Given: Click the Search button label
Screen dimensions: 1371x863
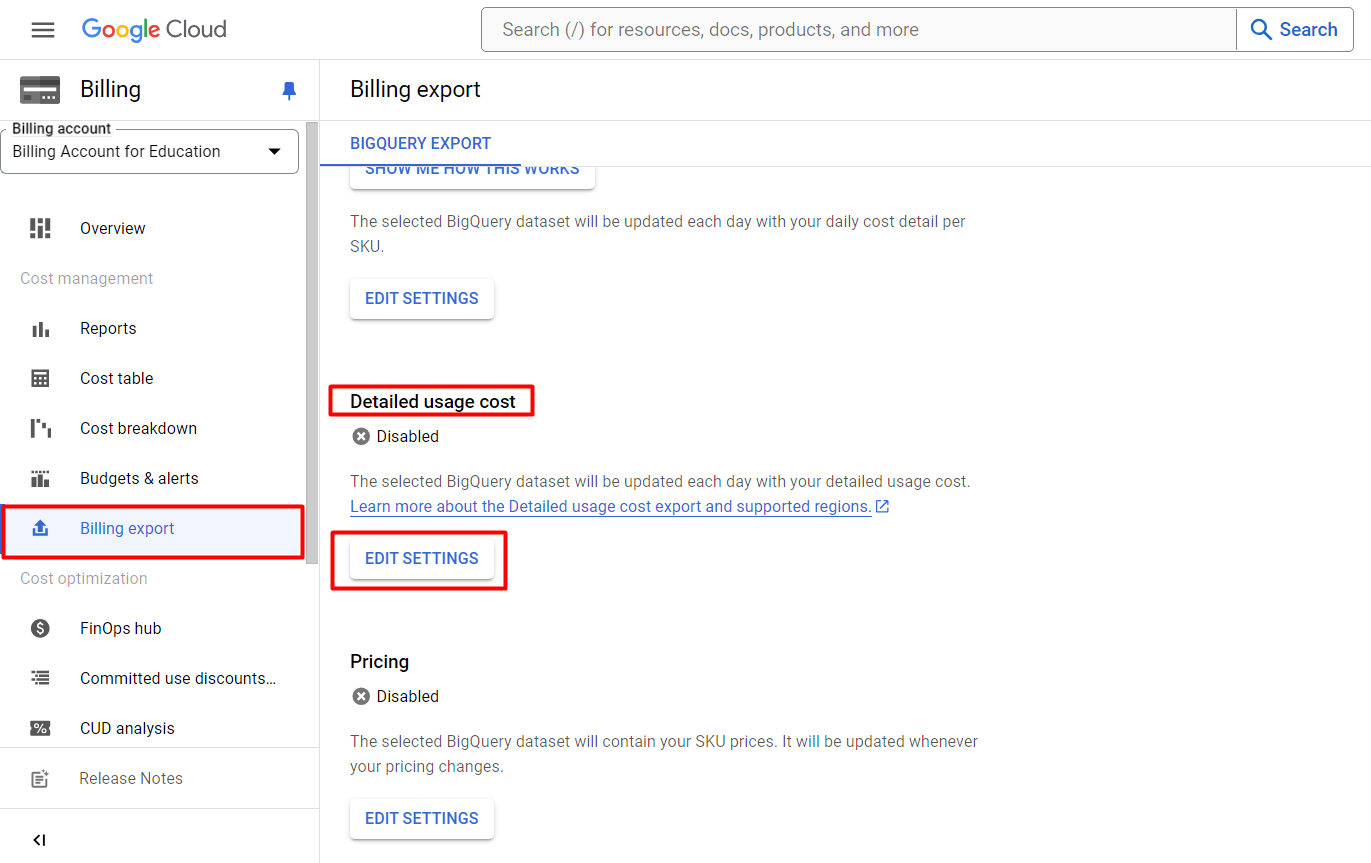Looking at the screenshot, I should [x=1308, y=30].
